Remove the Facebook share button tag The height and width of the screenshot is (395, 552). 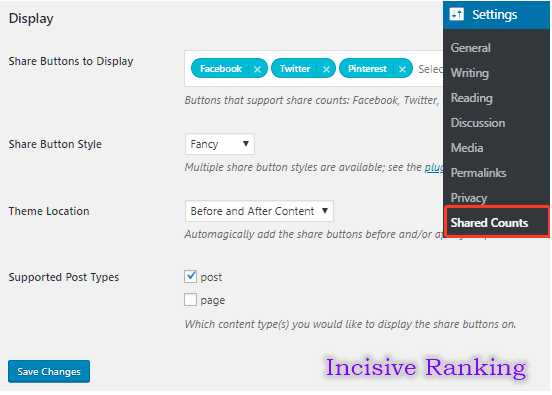[257, 69]
